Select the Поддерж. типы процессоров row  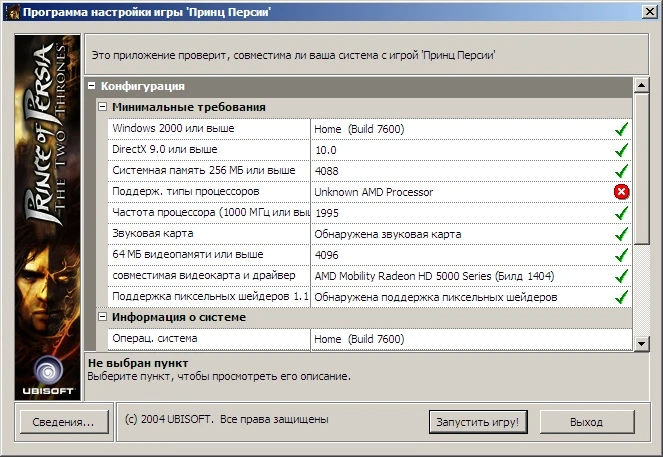[208, 192]
